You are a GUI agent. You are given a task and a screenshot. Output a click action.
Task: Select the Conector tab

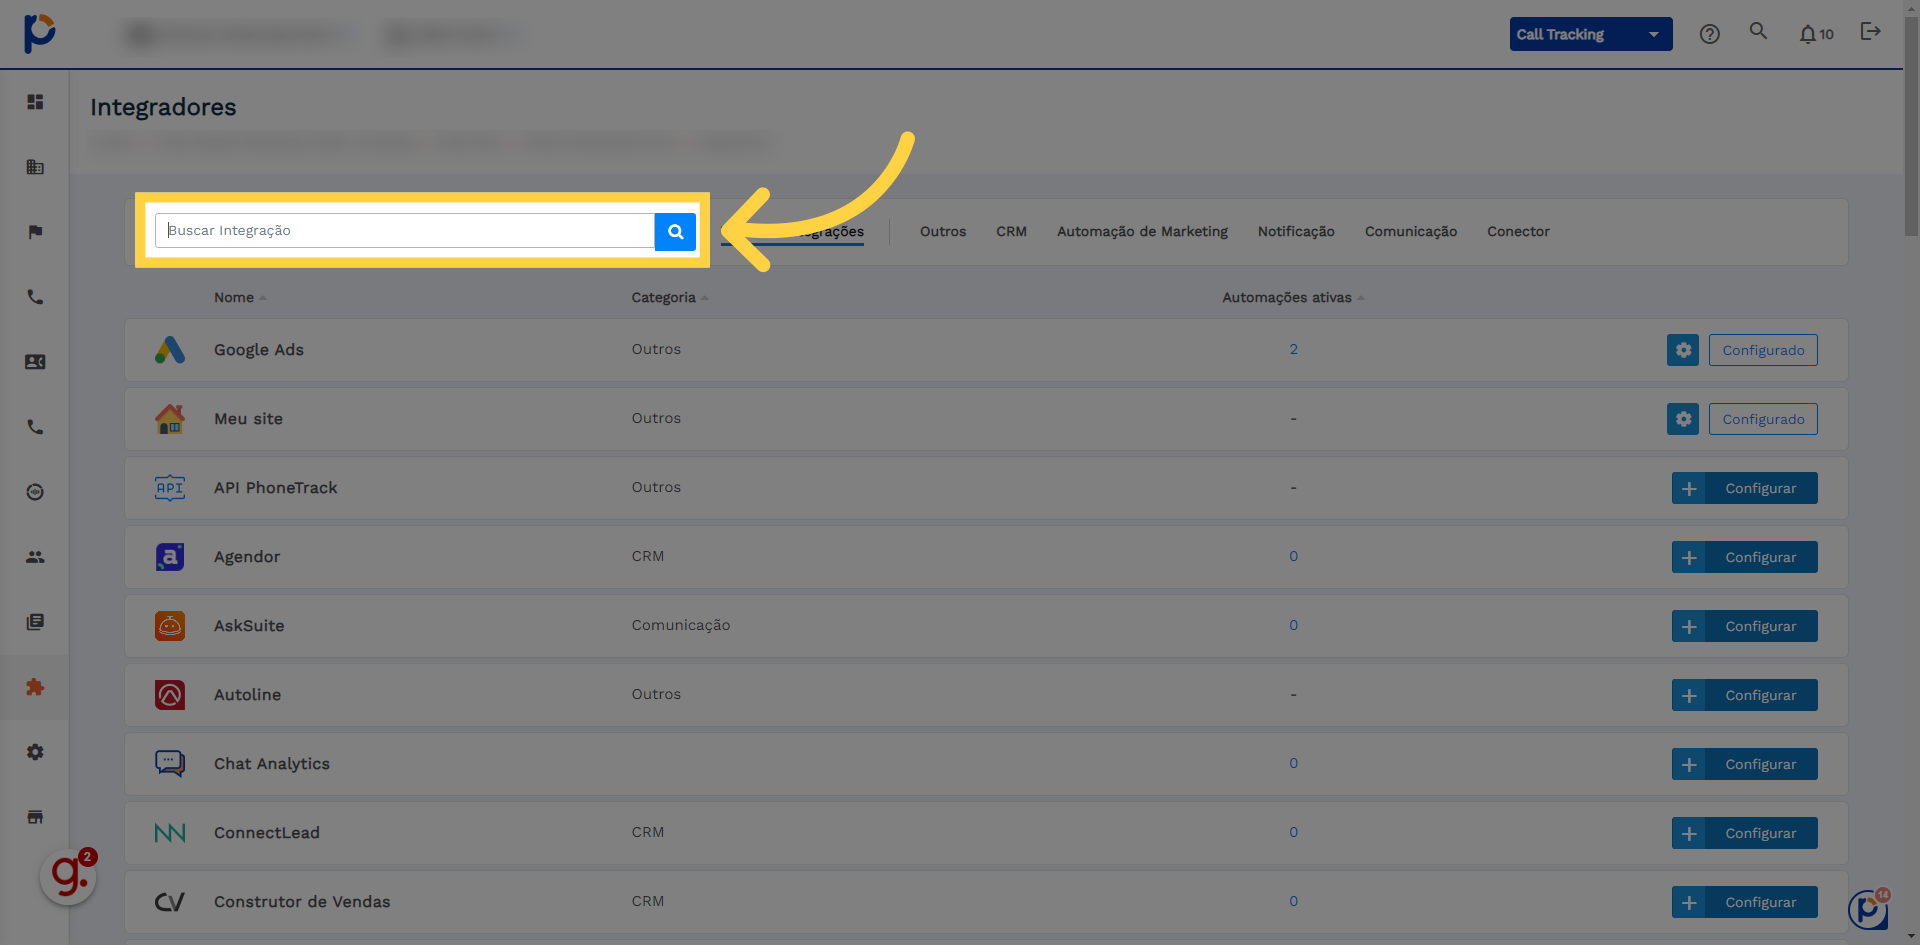tap(1518, 232)
